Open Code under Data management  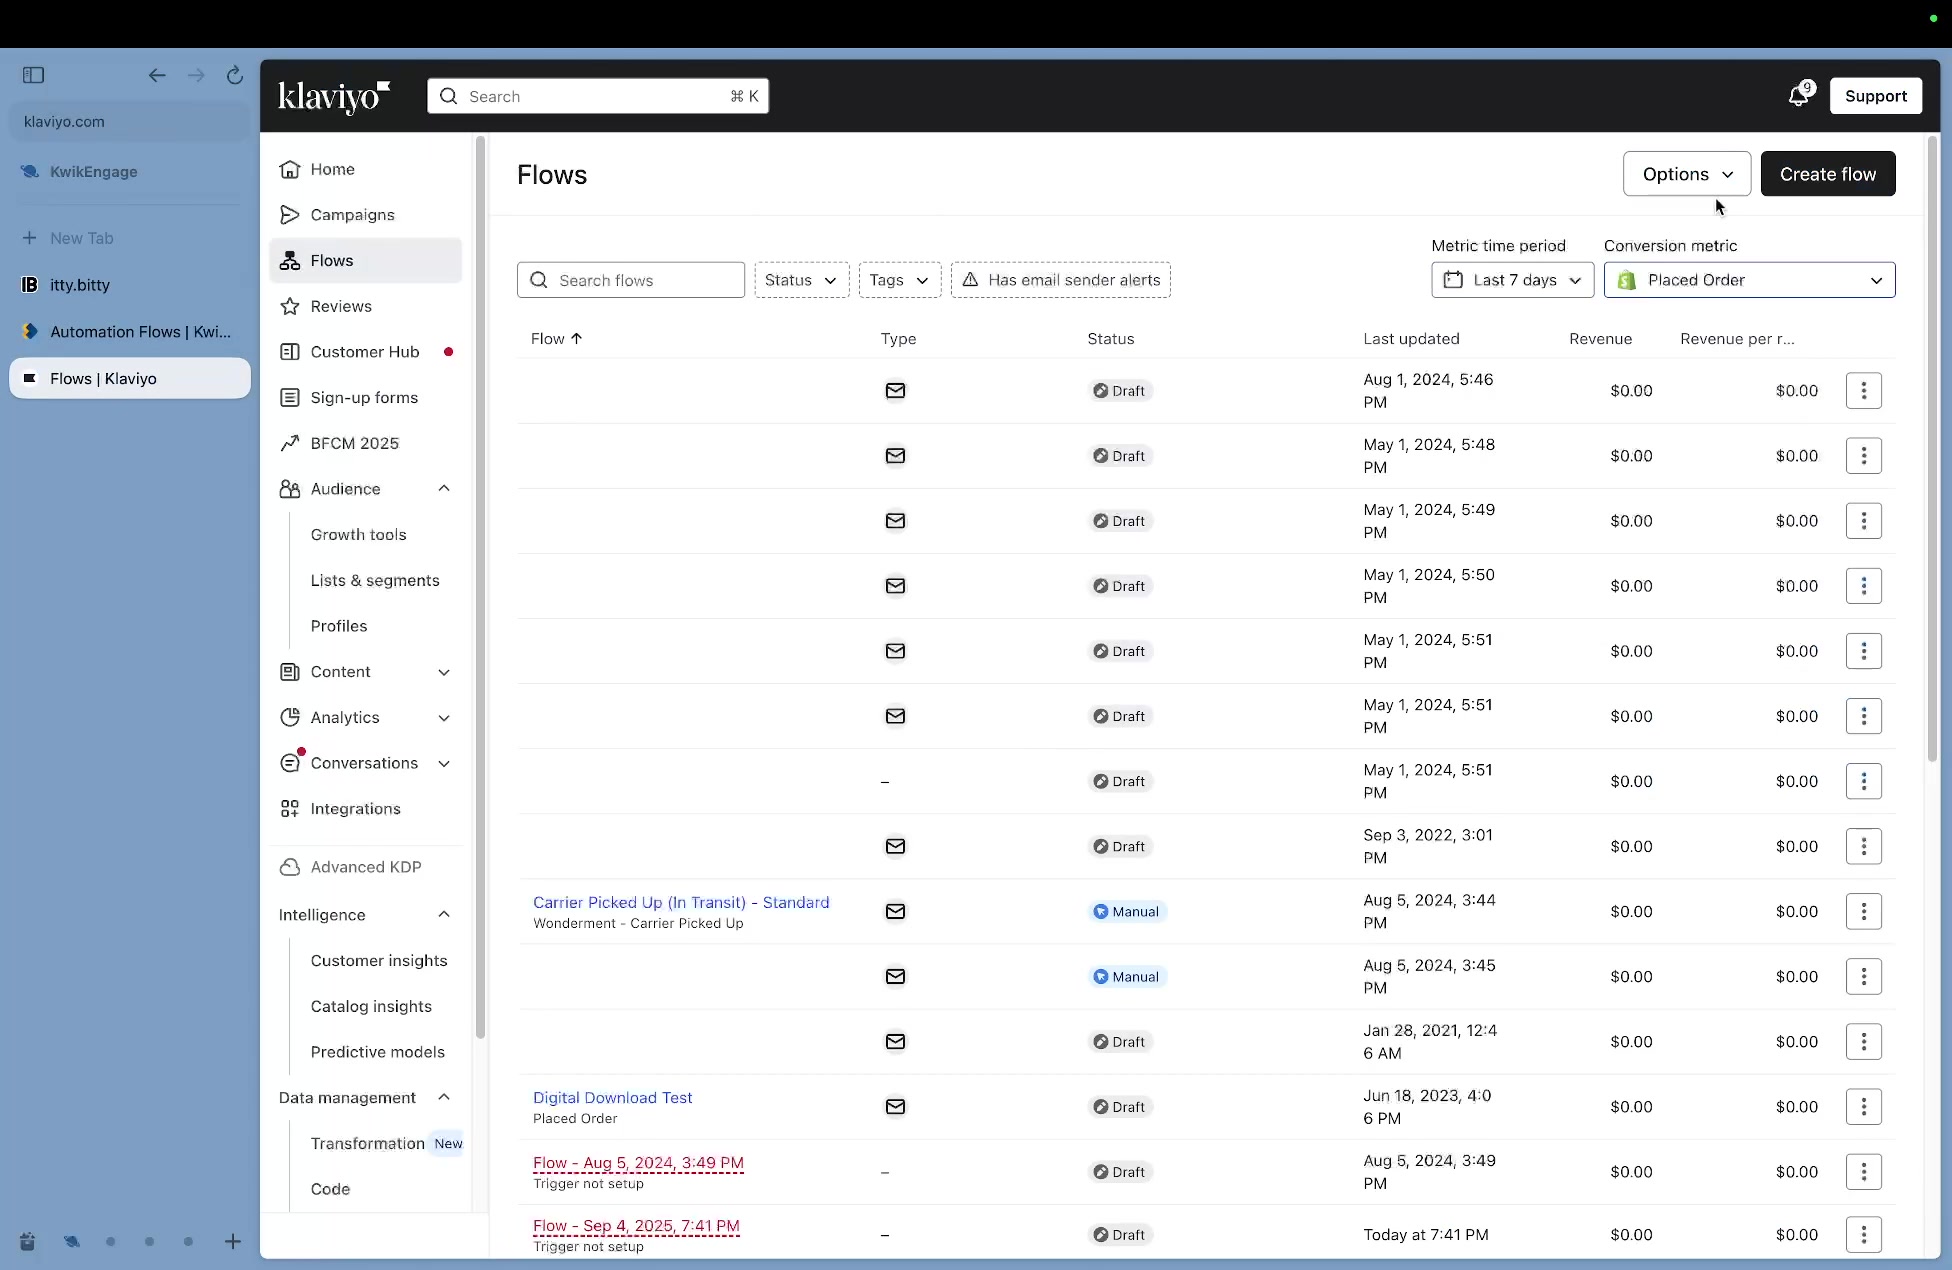[330, 1189]
